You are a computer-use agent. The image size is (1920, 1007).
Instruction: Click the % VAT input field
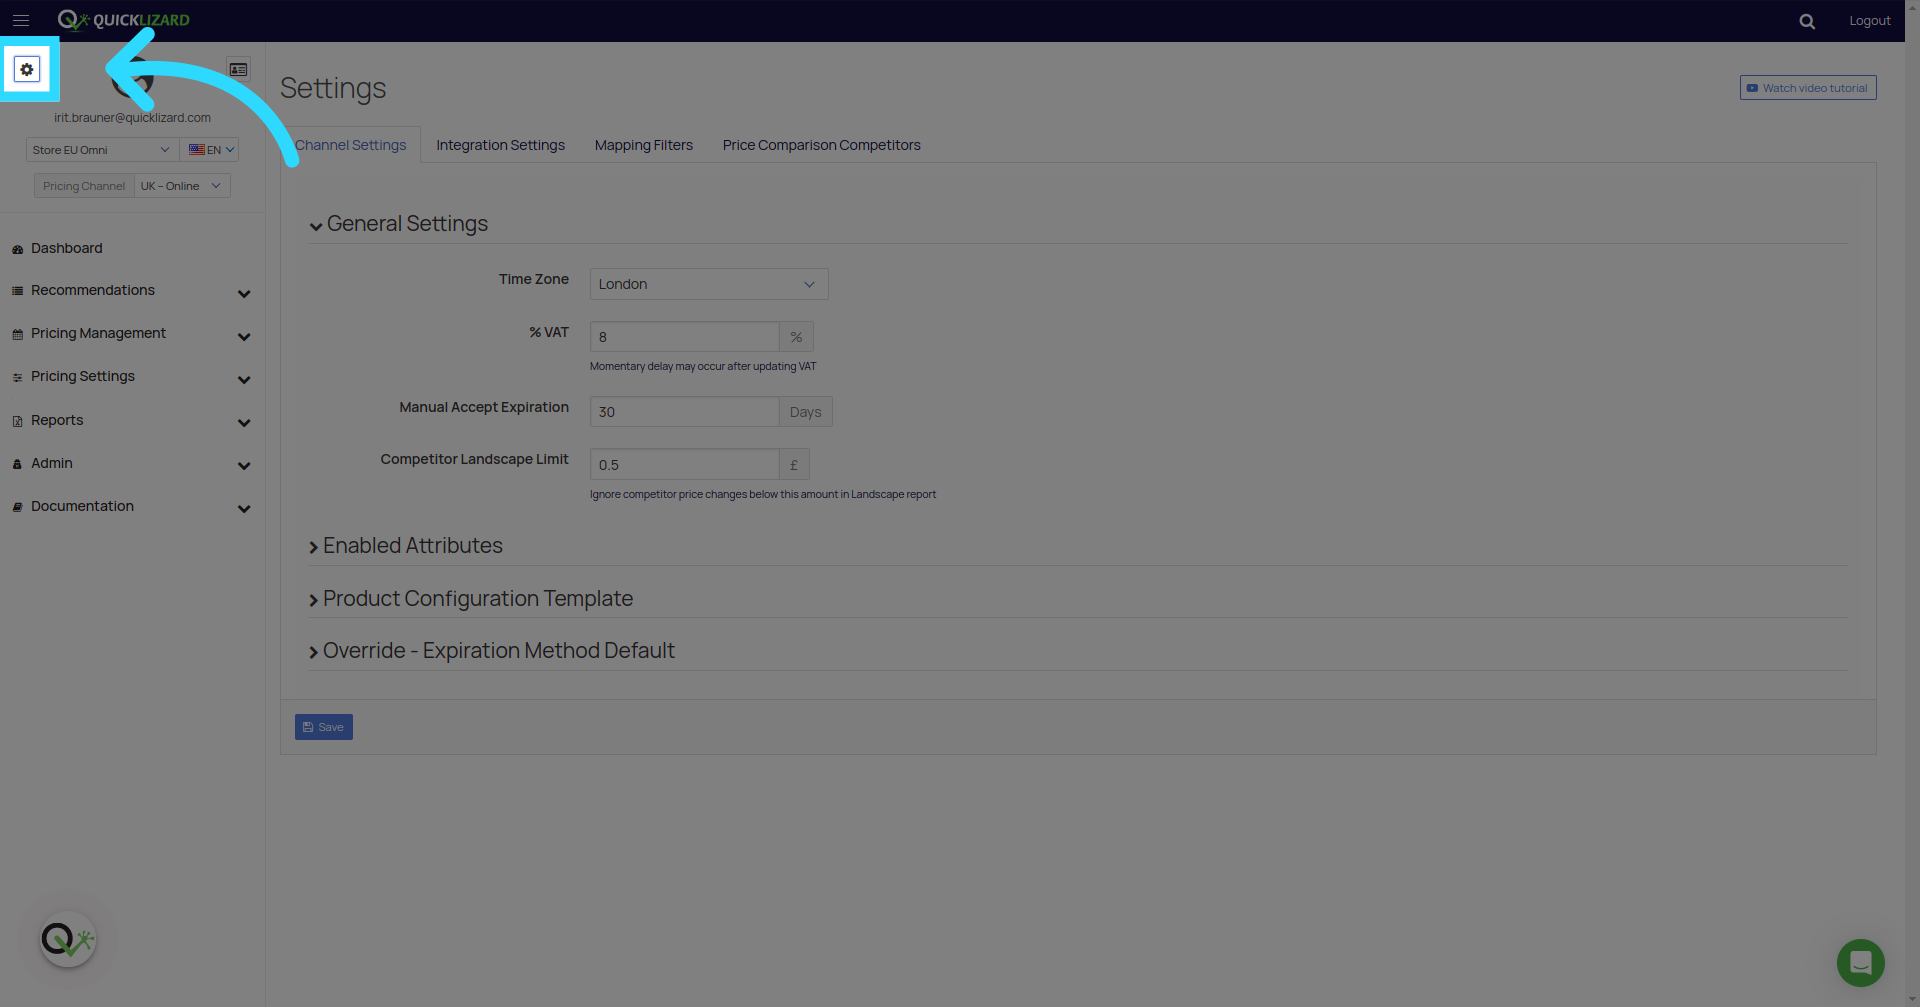coord(684,337)
